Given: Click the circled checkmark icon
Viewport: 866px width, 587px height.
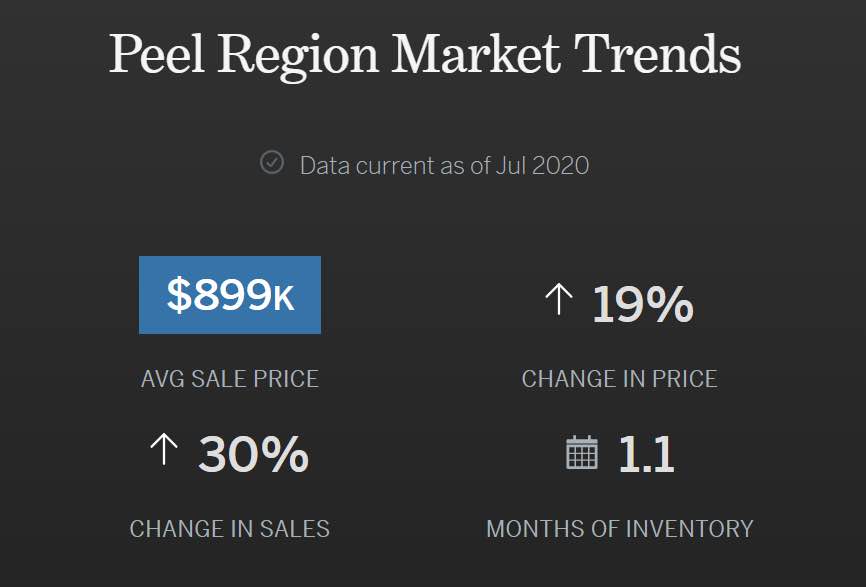Looking at the screenshot, I should point(272,163).
